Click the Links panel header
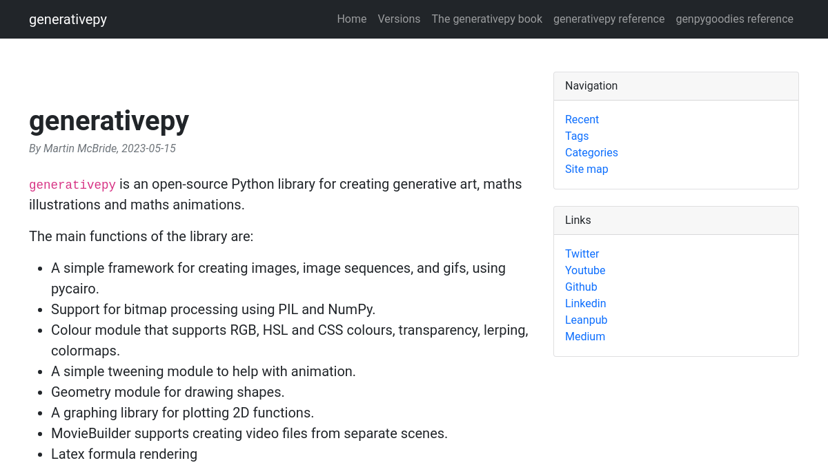The image size is (828, 465). coord(676,220)
